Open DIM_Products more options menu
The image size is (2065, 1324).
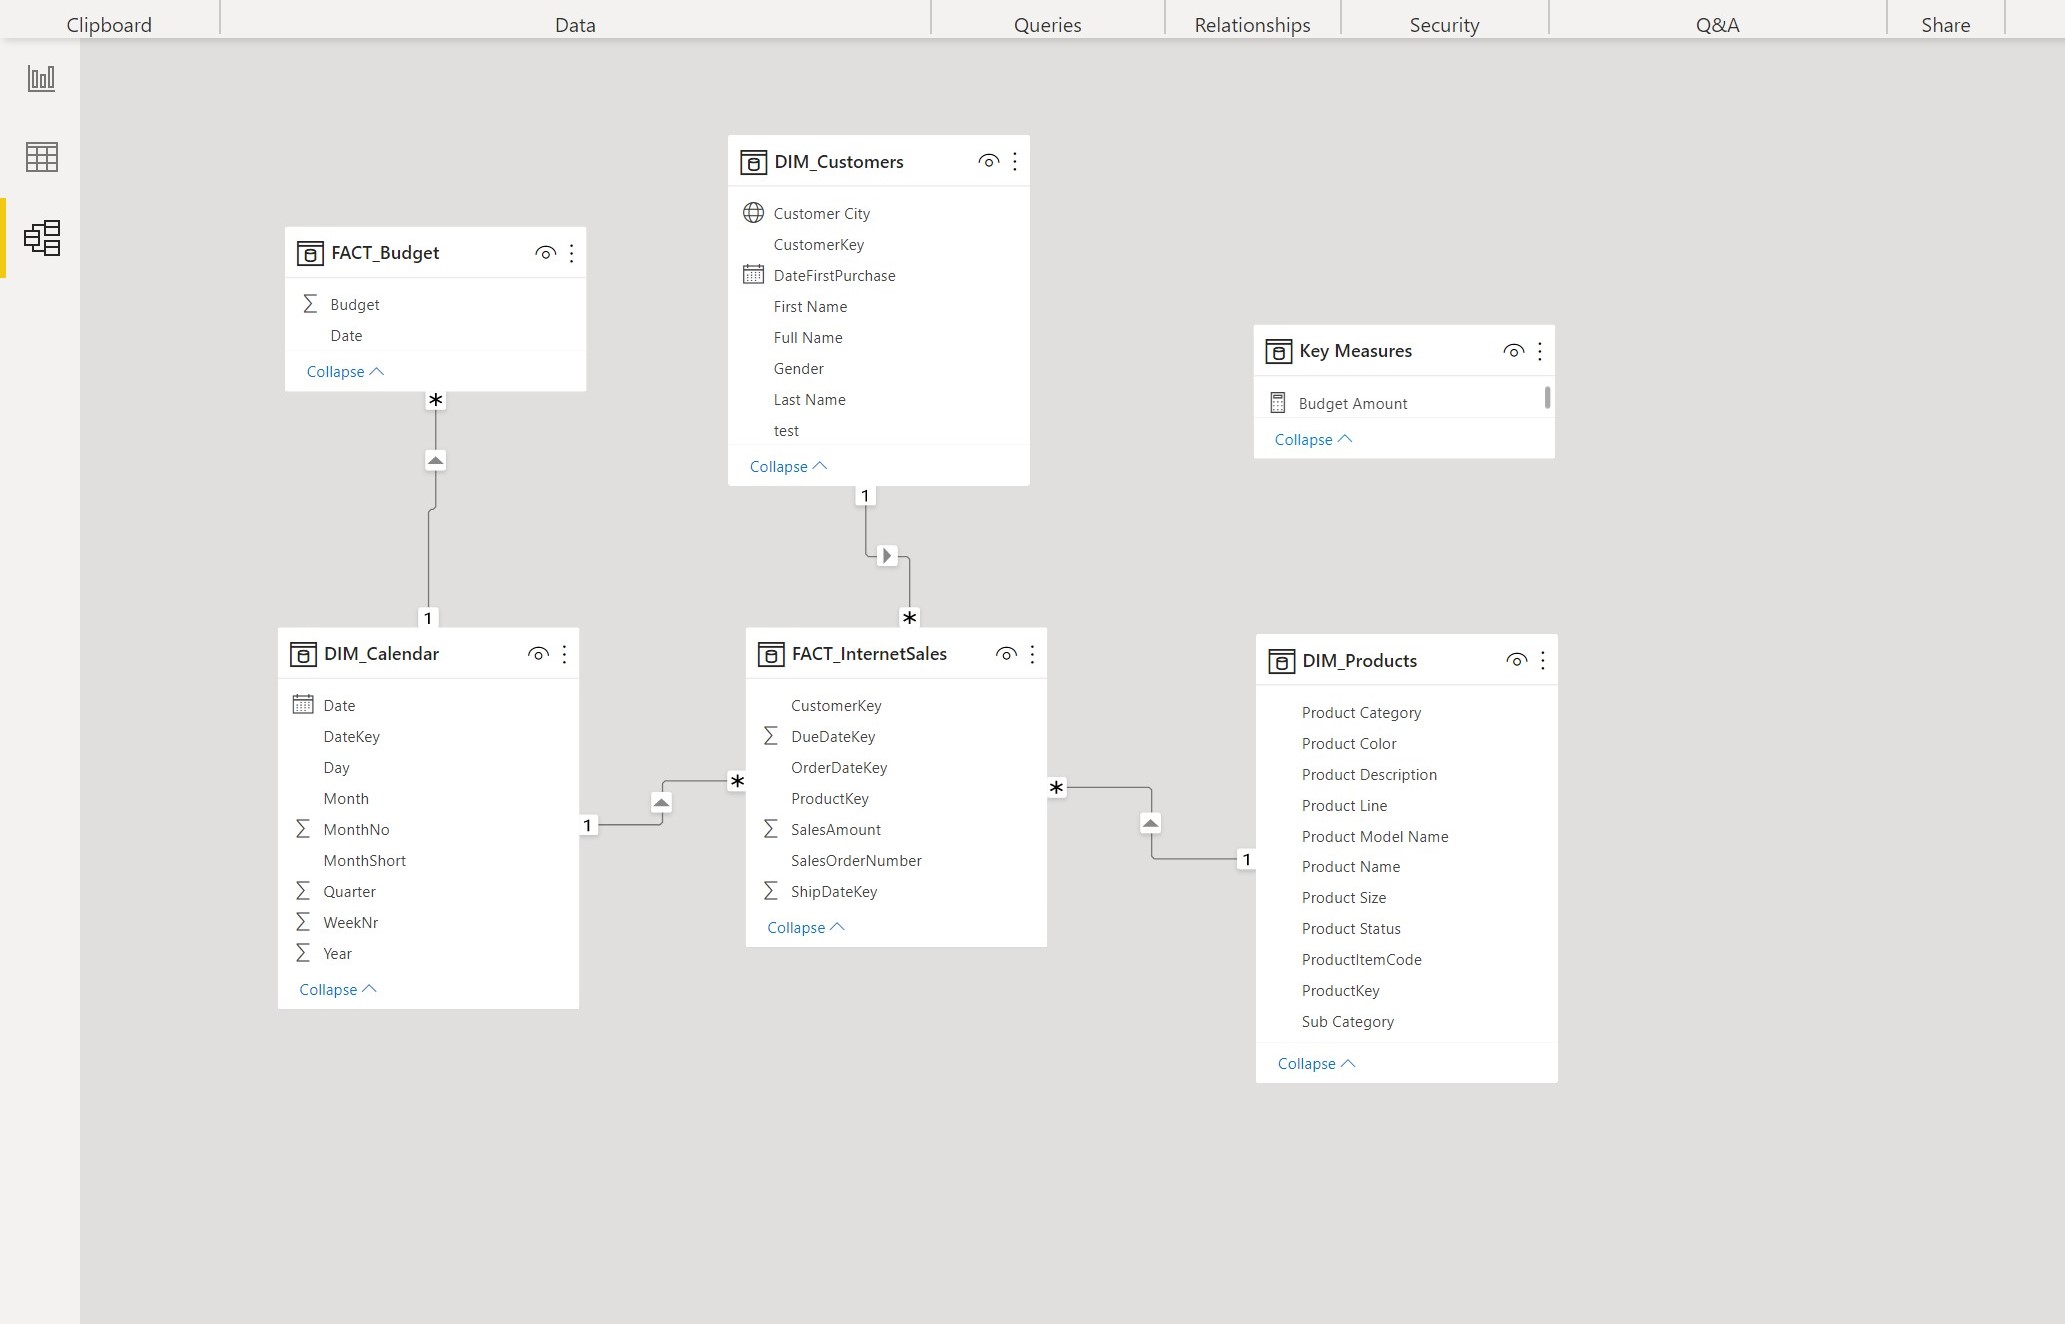coord(1542,661)
